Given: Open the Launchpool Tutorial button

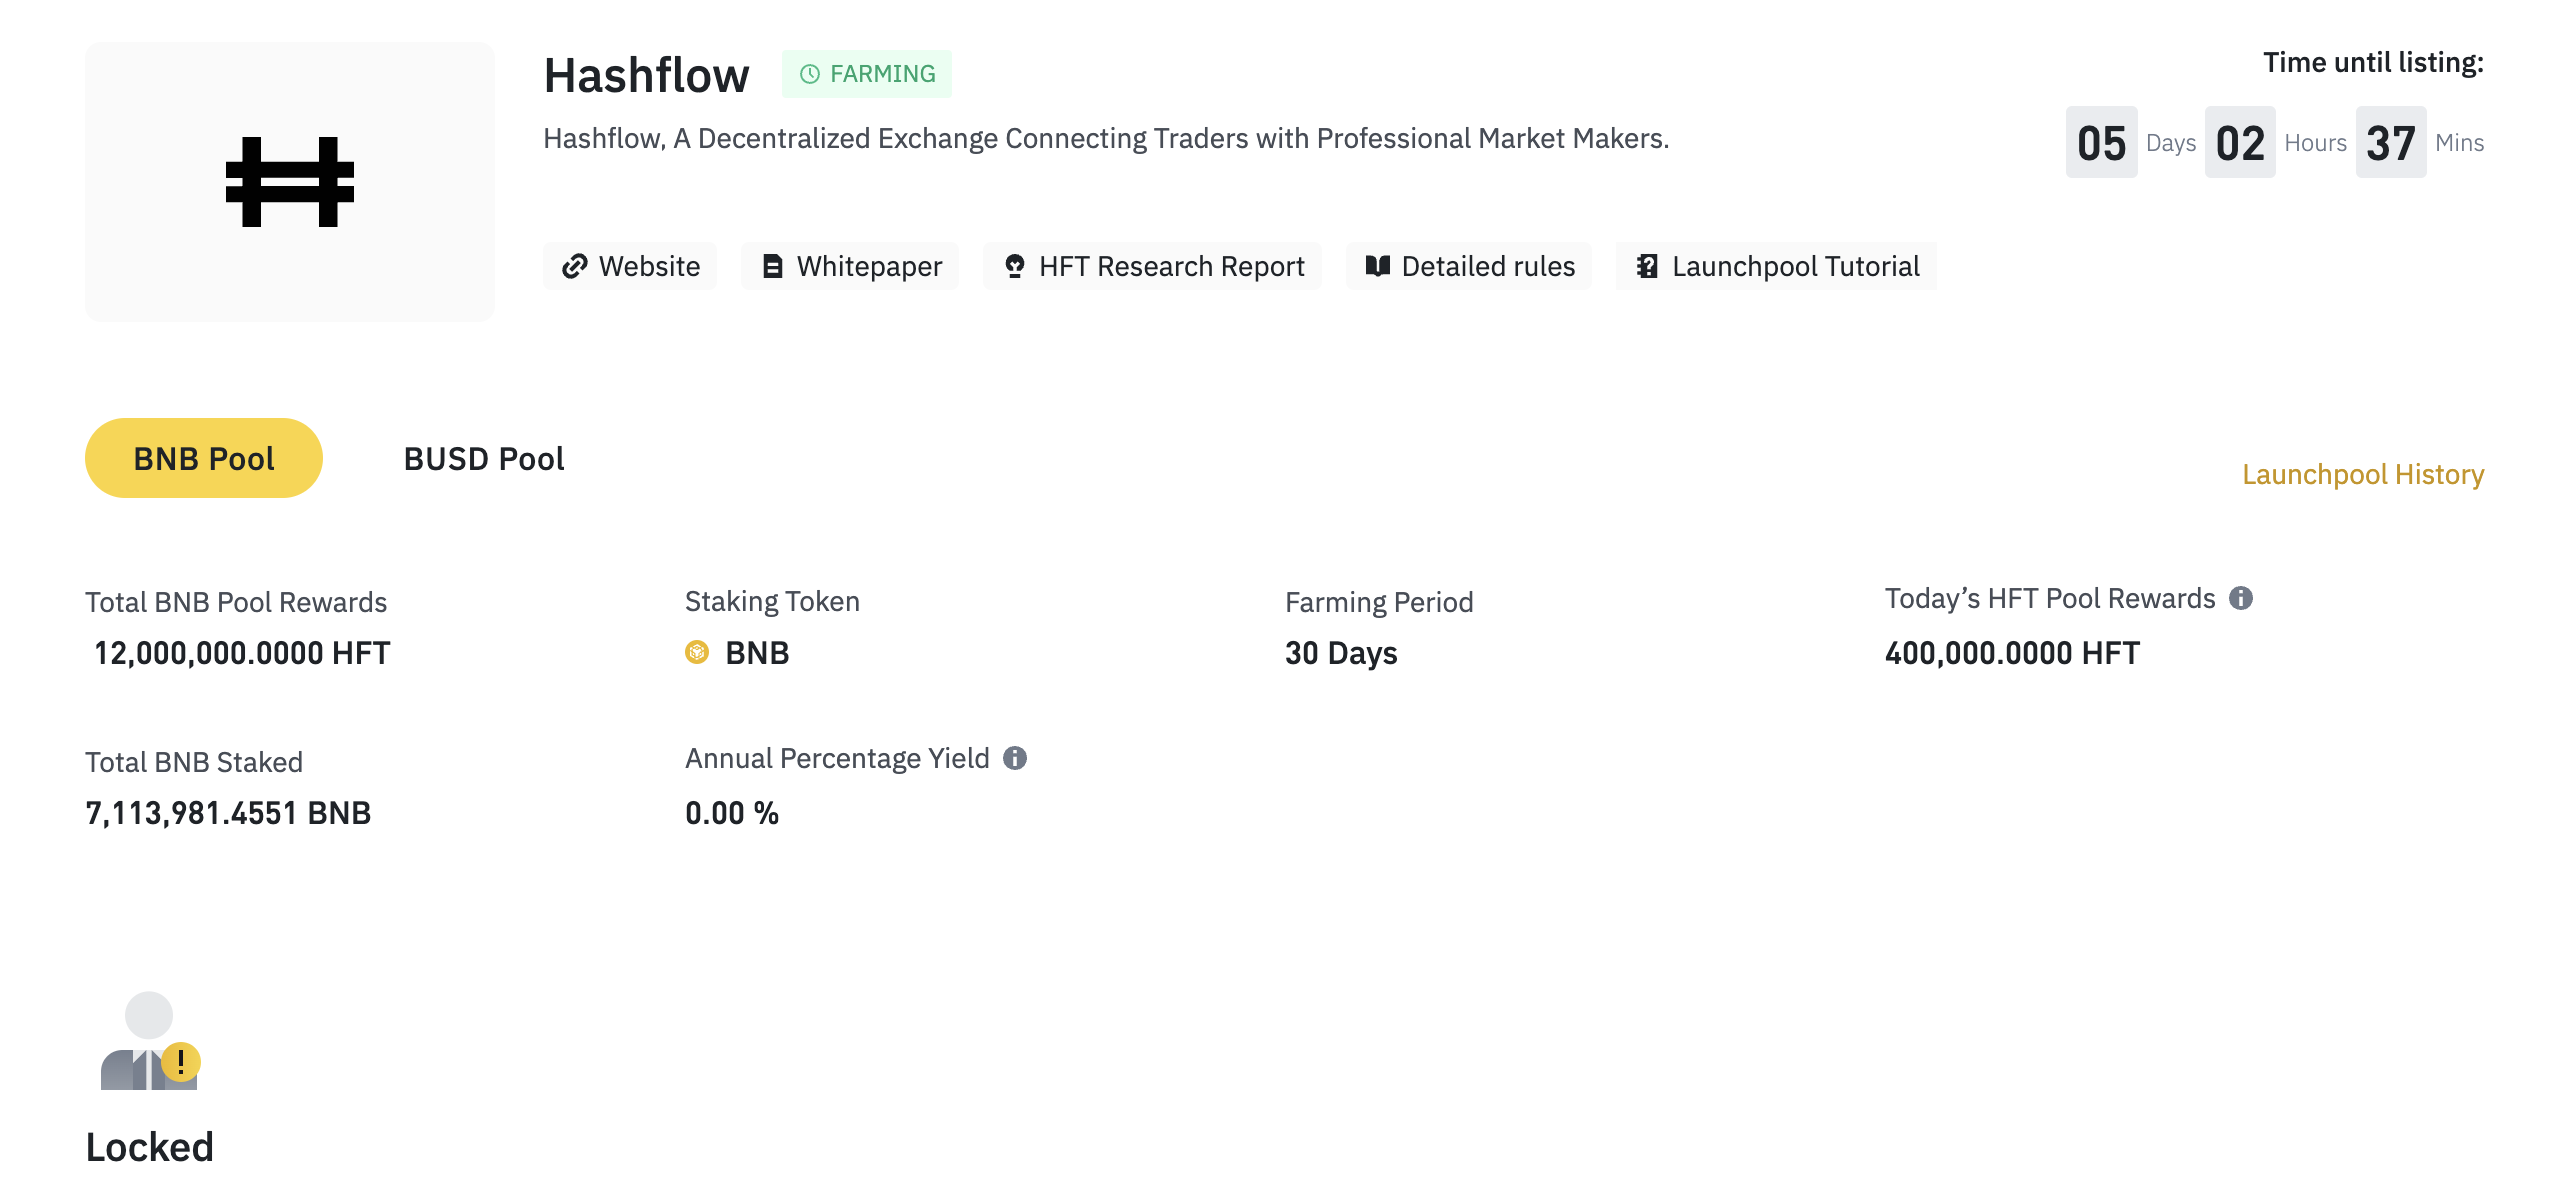Looking at the screenshot, I should (1777, 266).
